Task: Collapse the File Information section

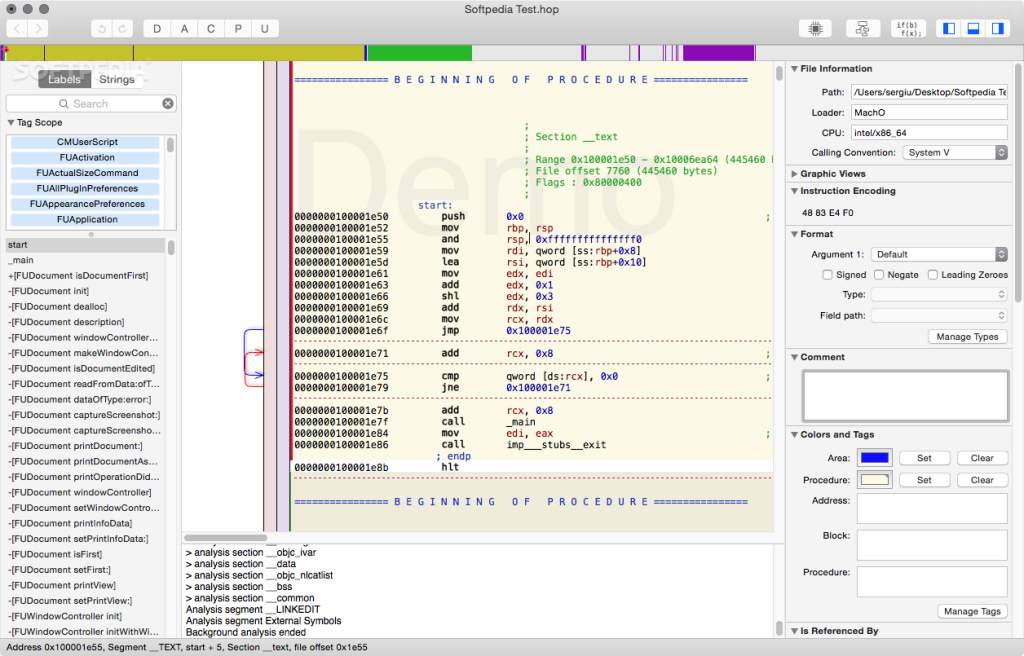Action: coord(794,69)
